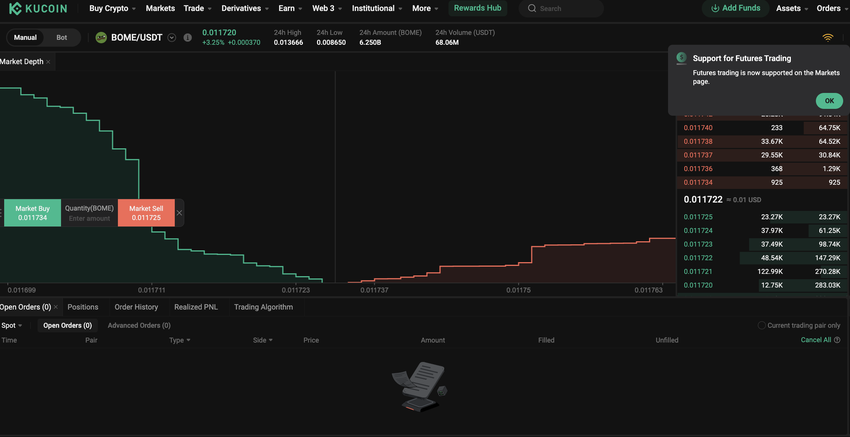
Task: Click the Add Funds button
Action: click(736, 8)
